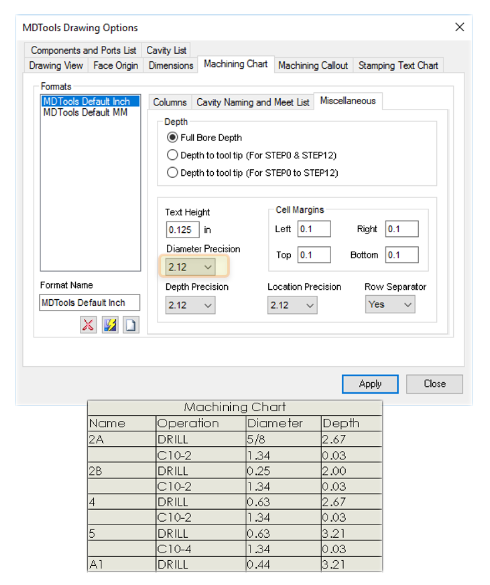Click the Operation column header

(x=201, y=423)
